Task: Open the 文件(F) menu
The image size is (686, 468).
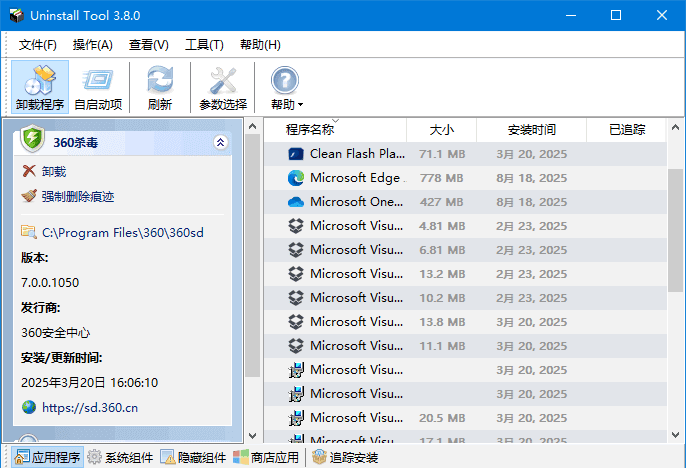Action: [38, 45]
